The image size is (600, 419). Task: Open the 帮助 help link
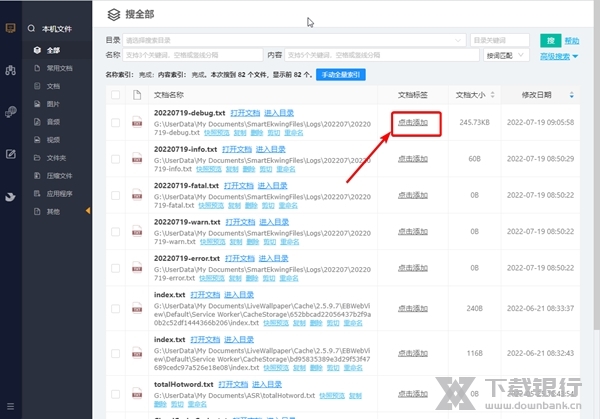pos(572,41)
